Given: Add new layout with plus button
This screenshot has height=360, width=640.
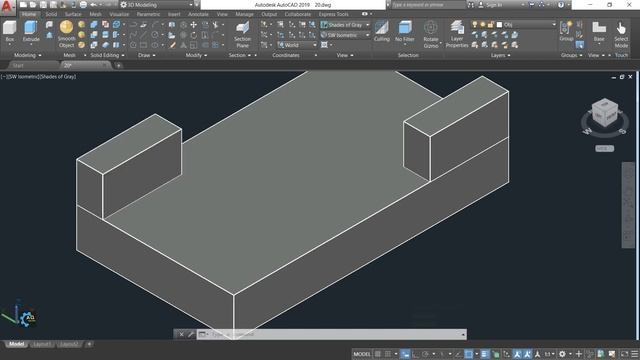Looking at the screenshot, I should point(89,344).
